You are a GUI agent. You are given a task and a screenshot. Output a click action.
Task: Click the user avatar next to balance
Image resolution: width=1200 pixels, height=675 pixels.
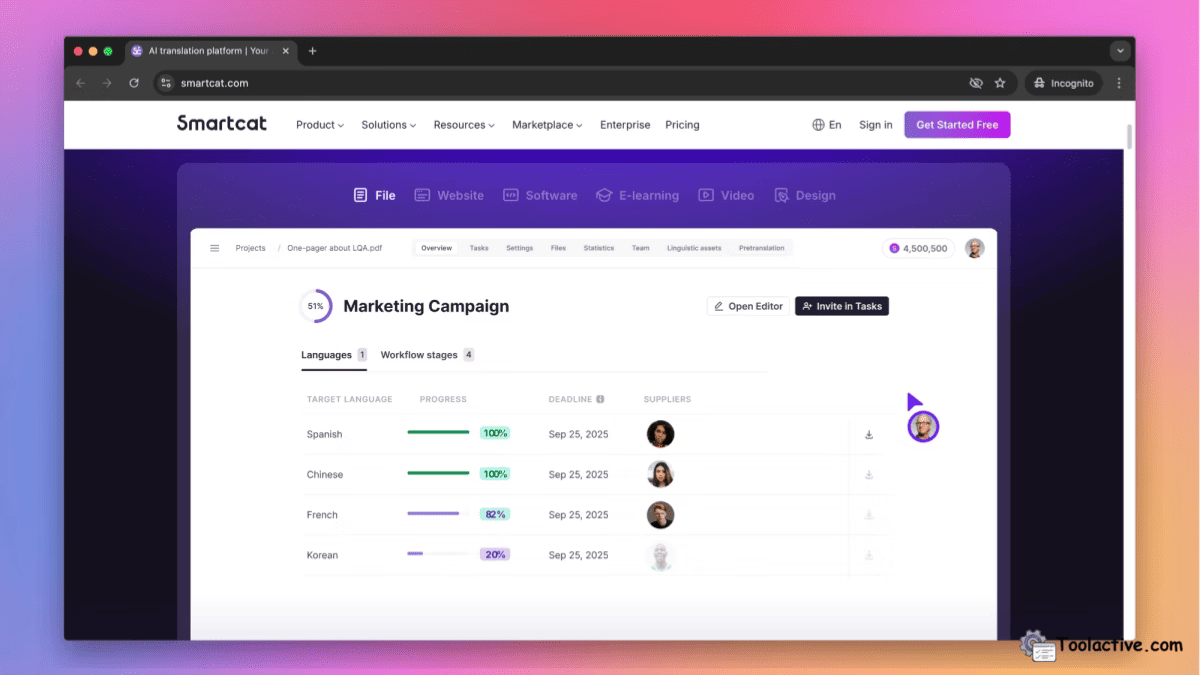coord(974,248)
